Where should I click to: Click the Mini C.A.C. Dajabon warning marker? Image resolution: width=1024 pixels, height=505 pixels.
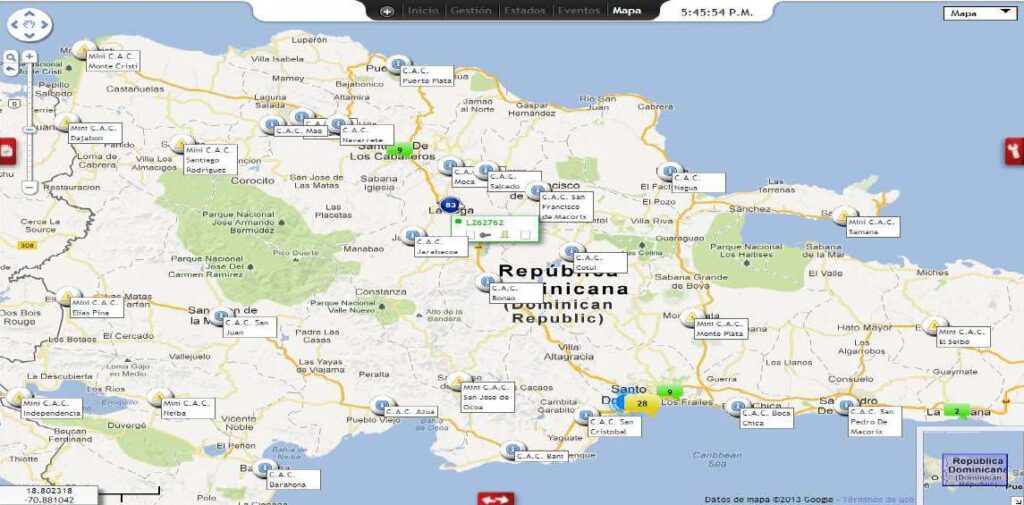67,122
